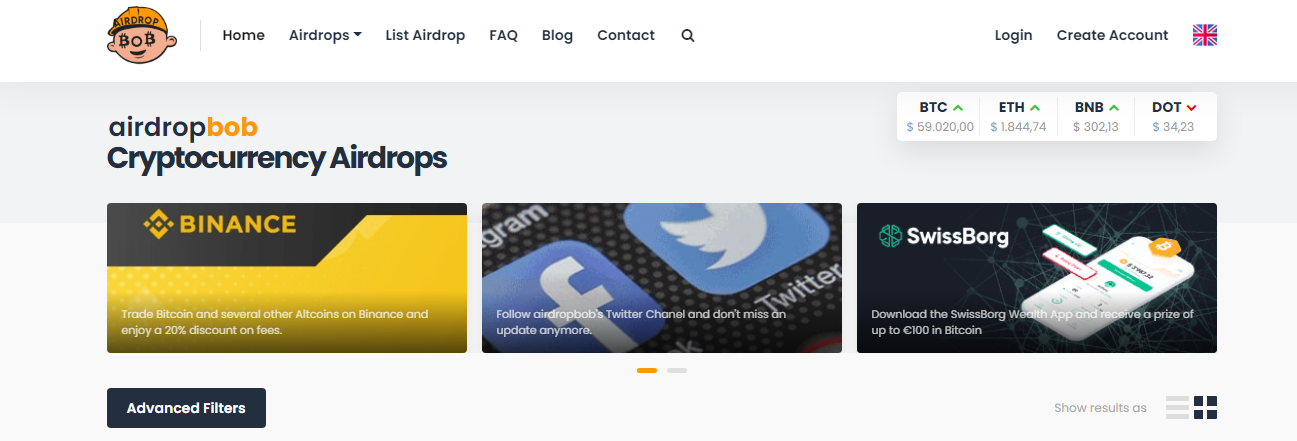This screenshot has width=1297, height=441.
Task: Click the BTC price ticker
Action: point(940,116)
